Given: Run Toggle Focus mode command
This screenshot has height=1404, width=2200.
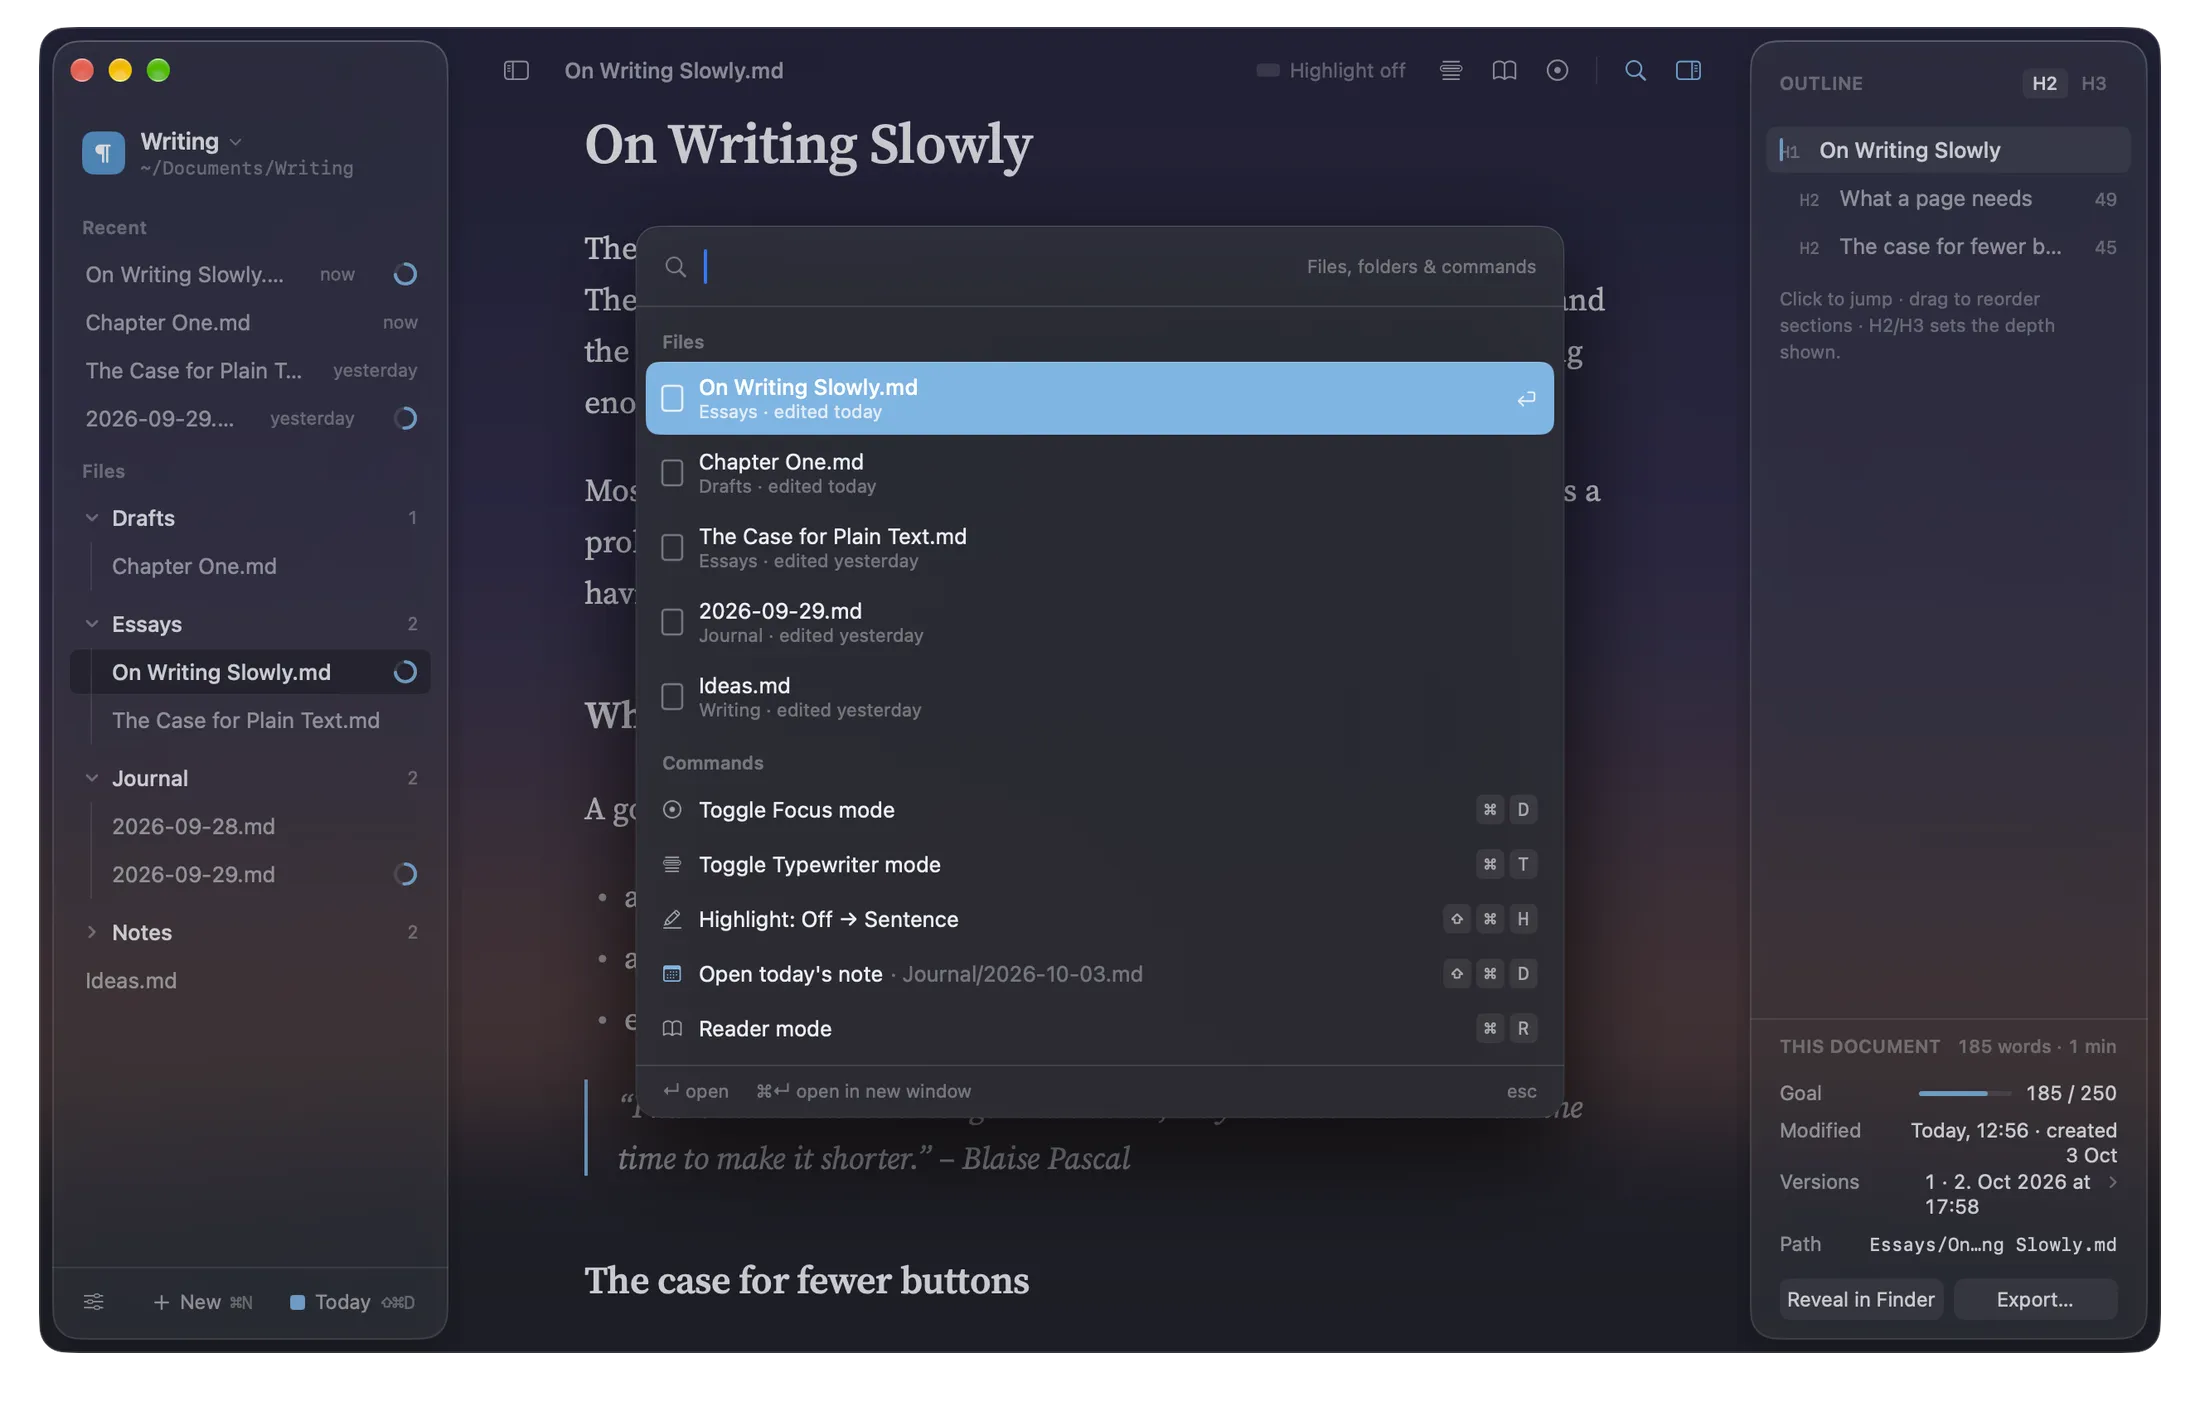Looking at the screenshot, I should pos(1099,810).
